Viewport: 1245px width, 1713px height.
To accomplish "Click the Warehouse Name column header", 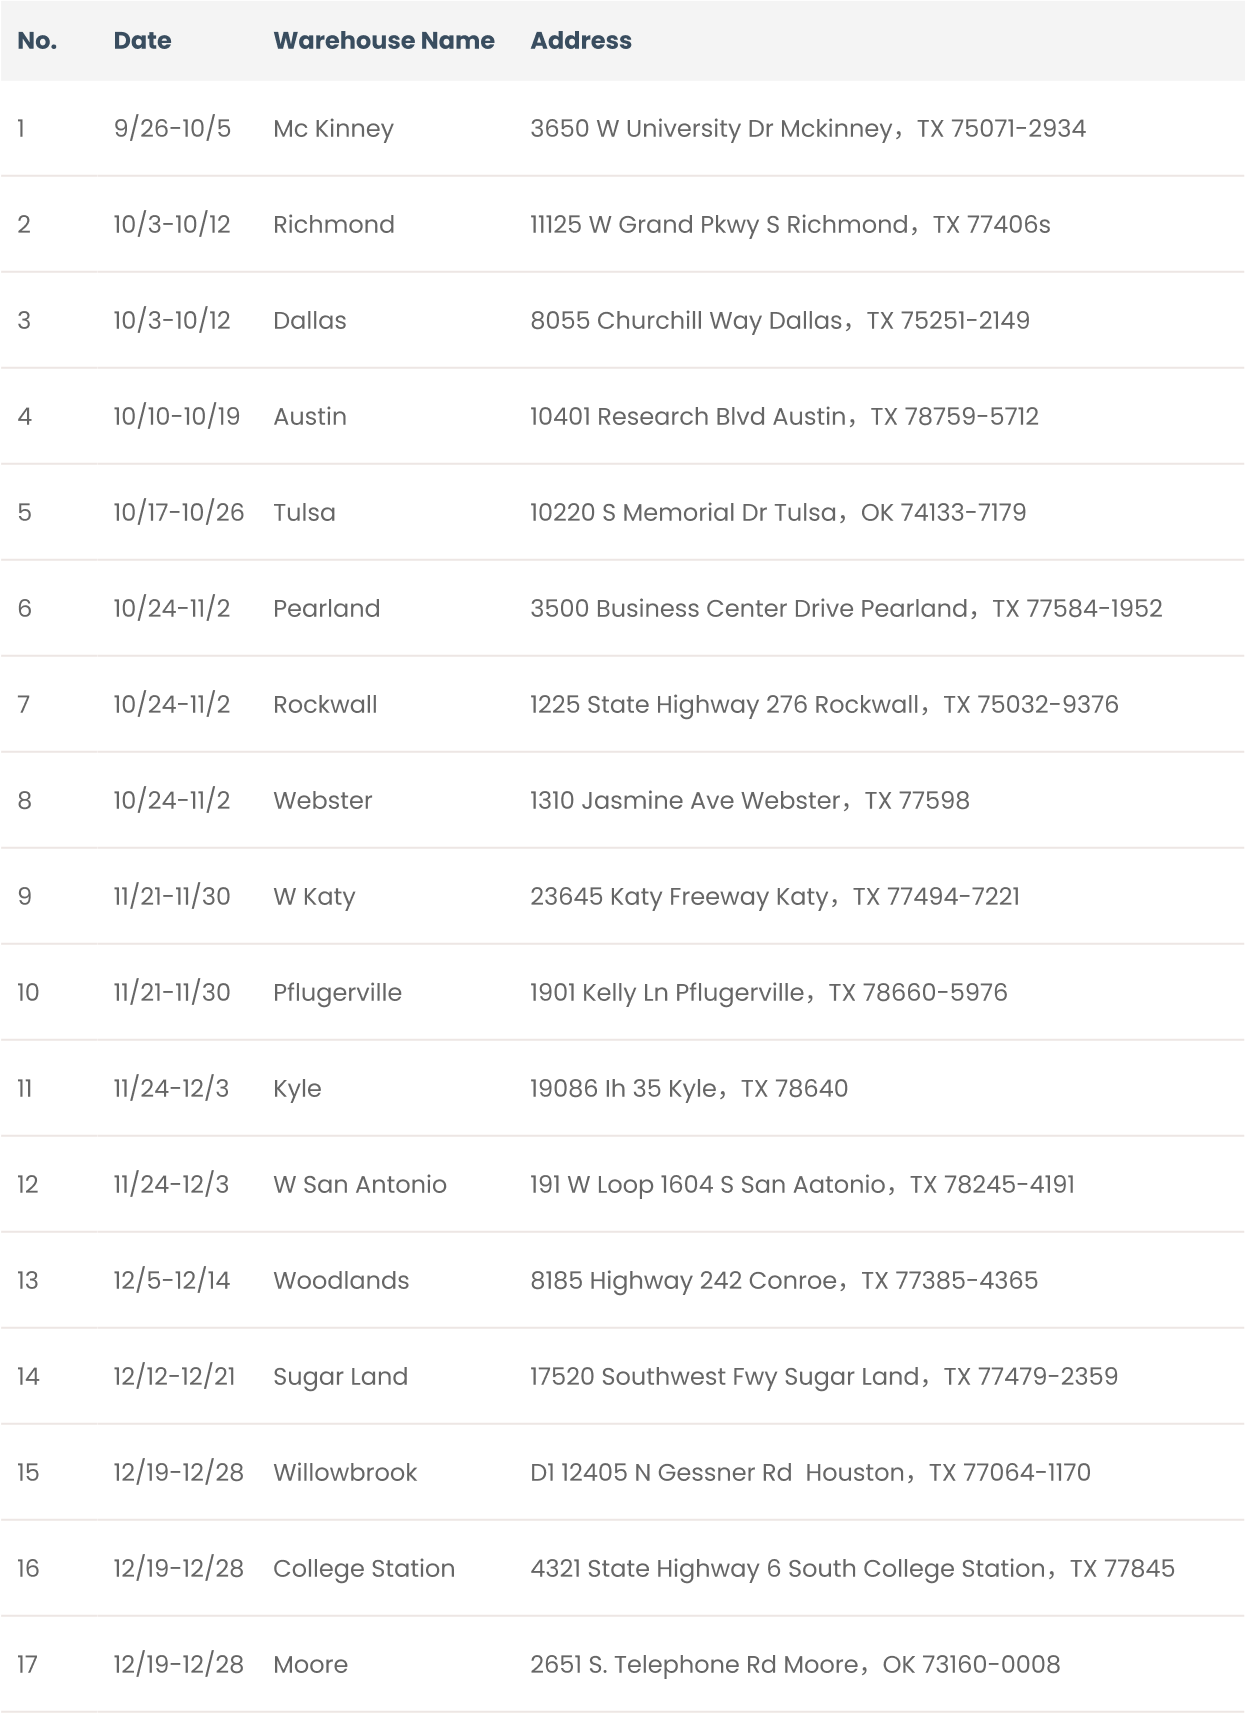I will [384, 41].
